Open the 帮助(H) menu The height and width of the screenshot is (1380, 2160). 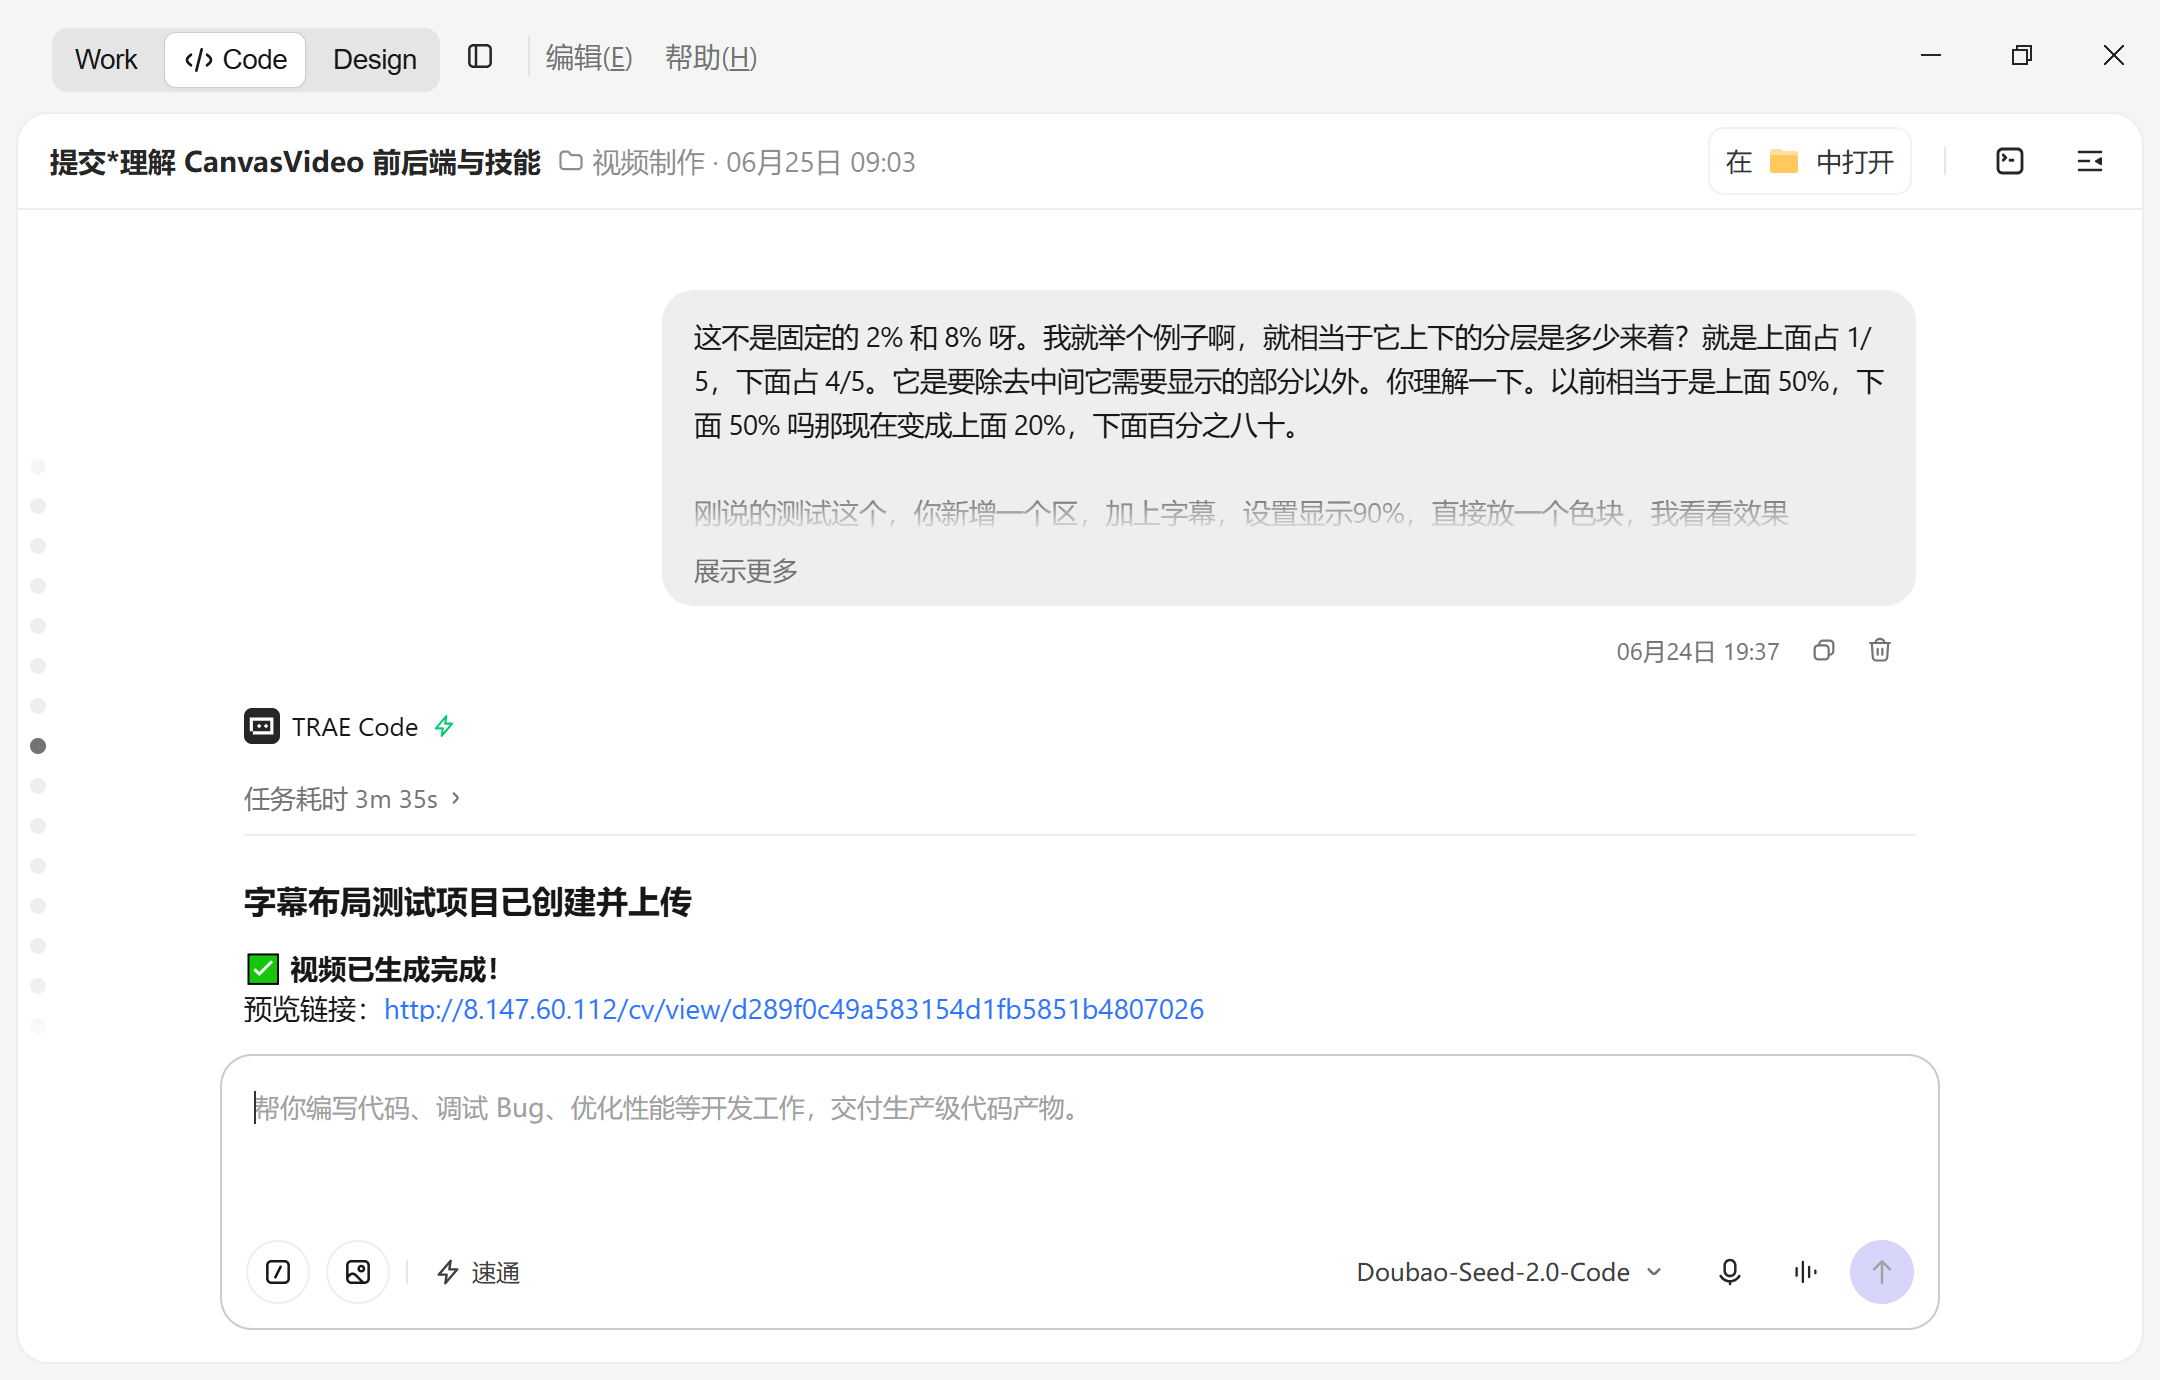[x=711, y=58]
